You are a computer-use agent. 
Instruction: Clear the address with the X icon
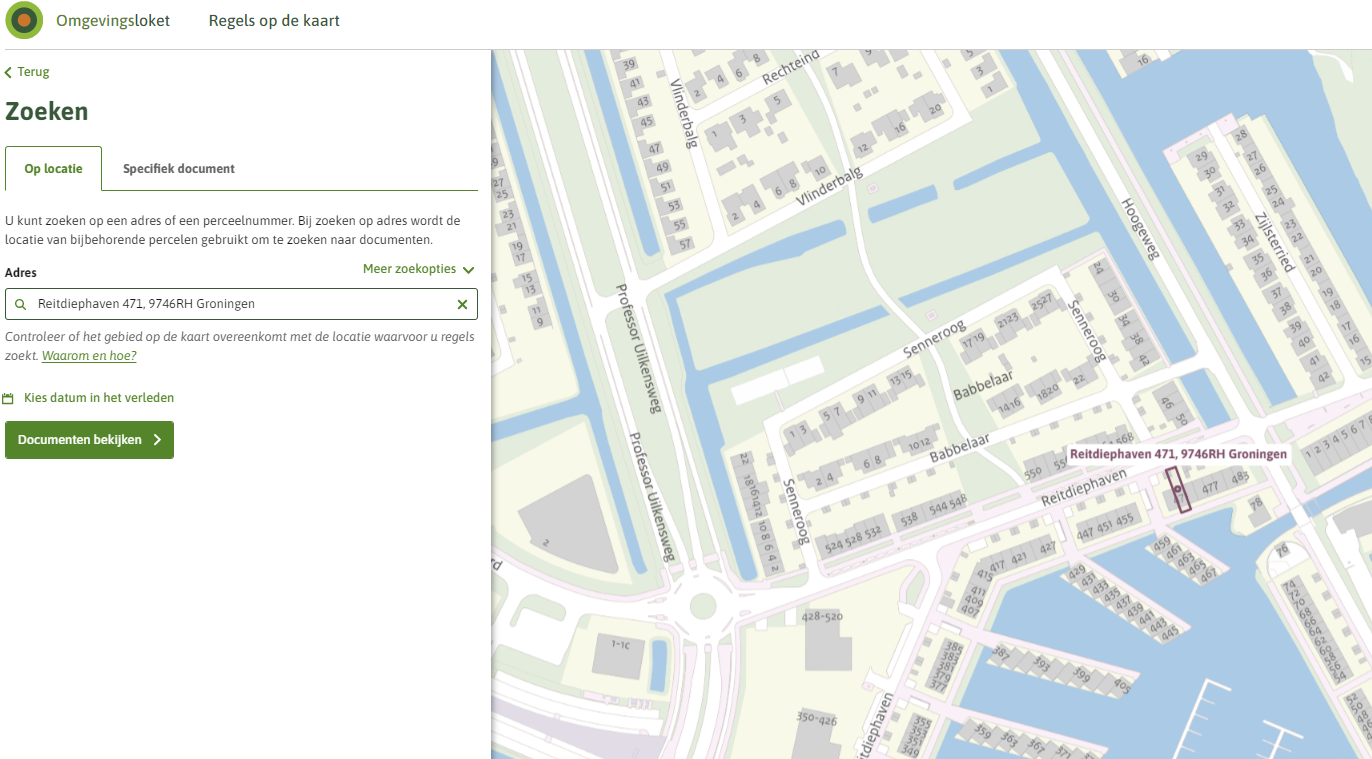[462, 304]
